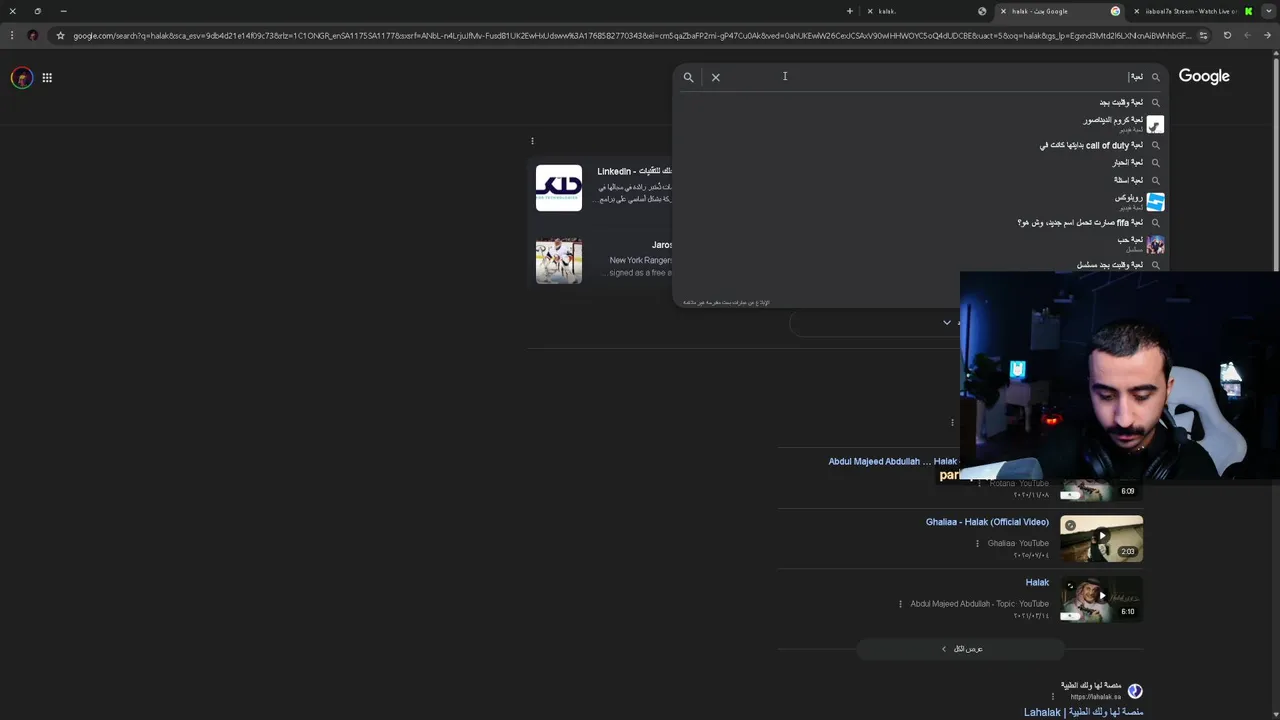Choose the Chrome dinosaur game suggestion thumbnail

click(1155, 124)
